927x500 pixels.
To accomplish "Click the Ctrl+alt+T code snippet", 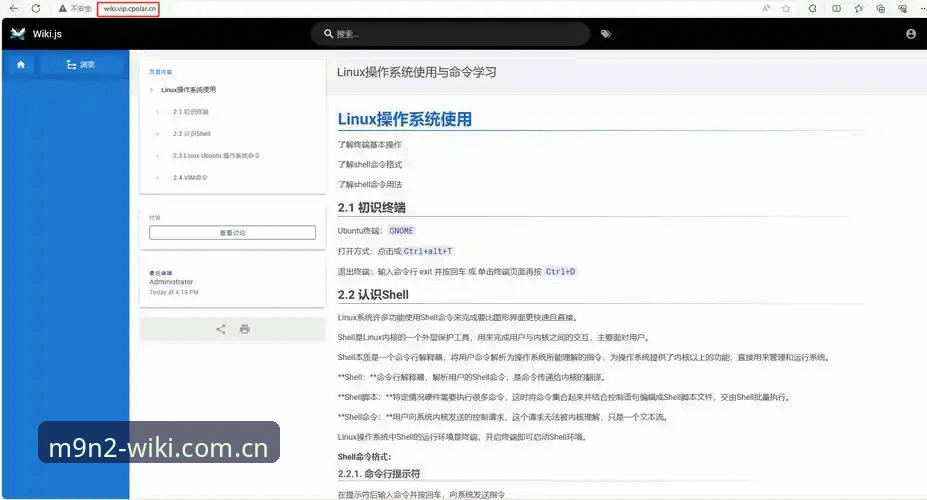I will (x=428, y=251).
